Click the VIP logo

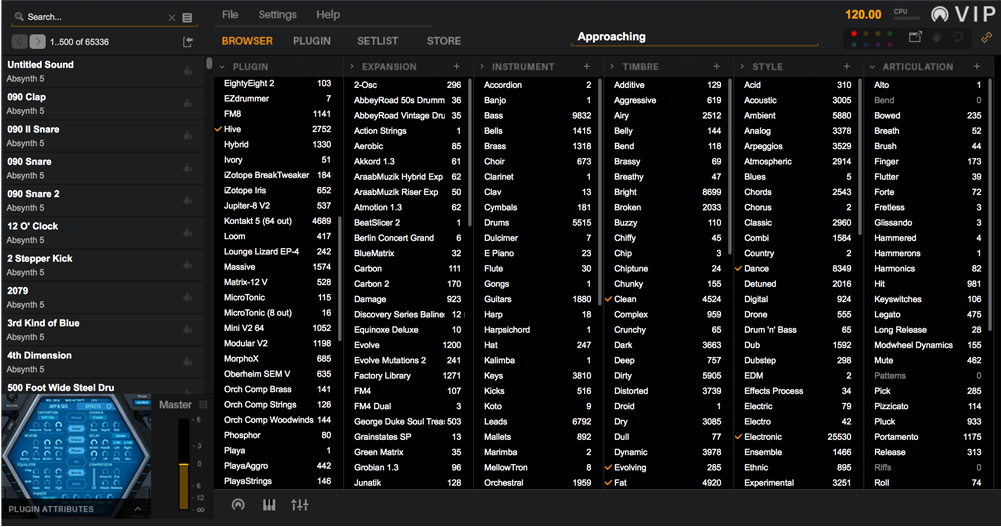coord(962,14)
